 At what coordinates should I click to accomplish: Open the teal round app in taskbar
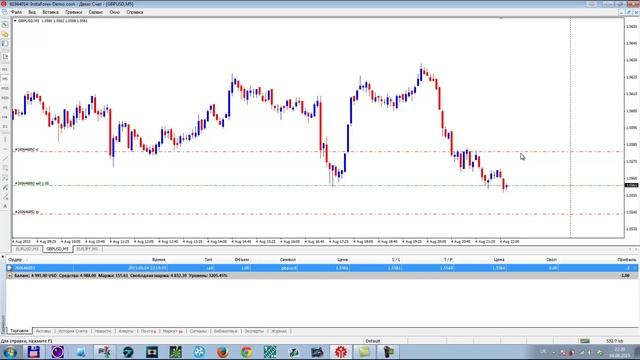[x=128, y=352]
